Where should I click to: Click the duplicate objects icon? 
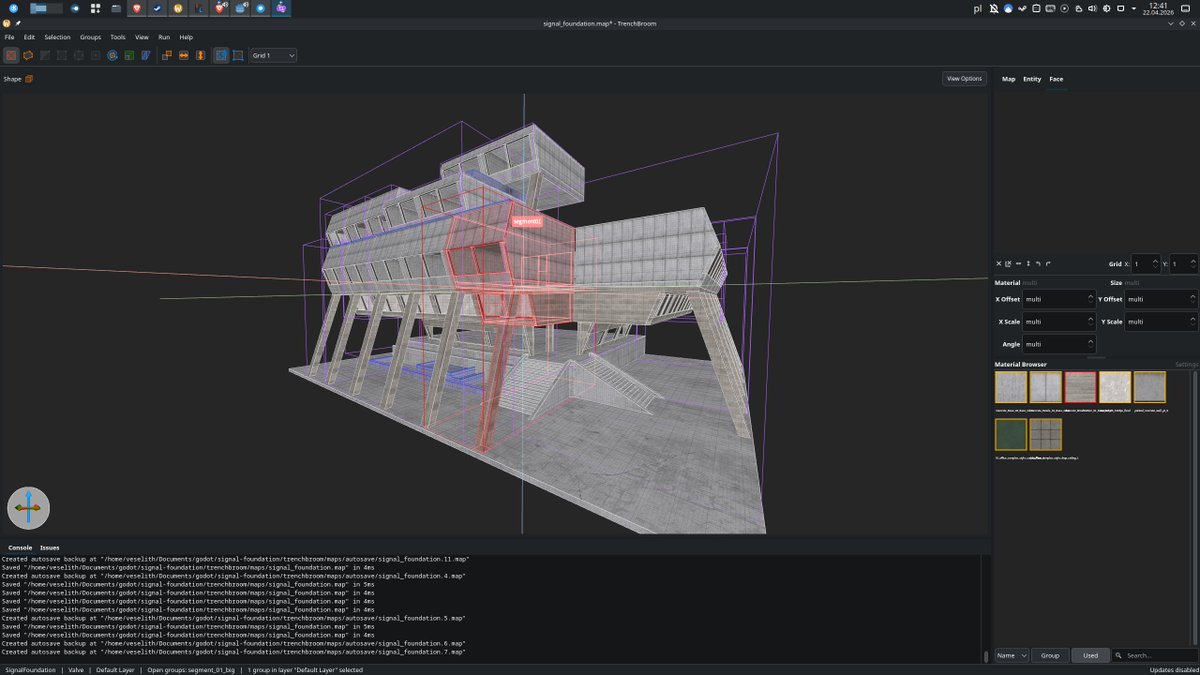[167, 55]
